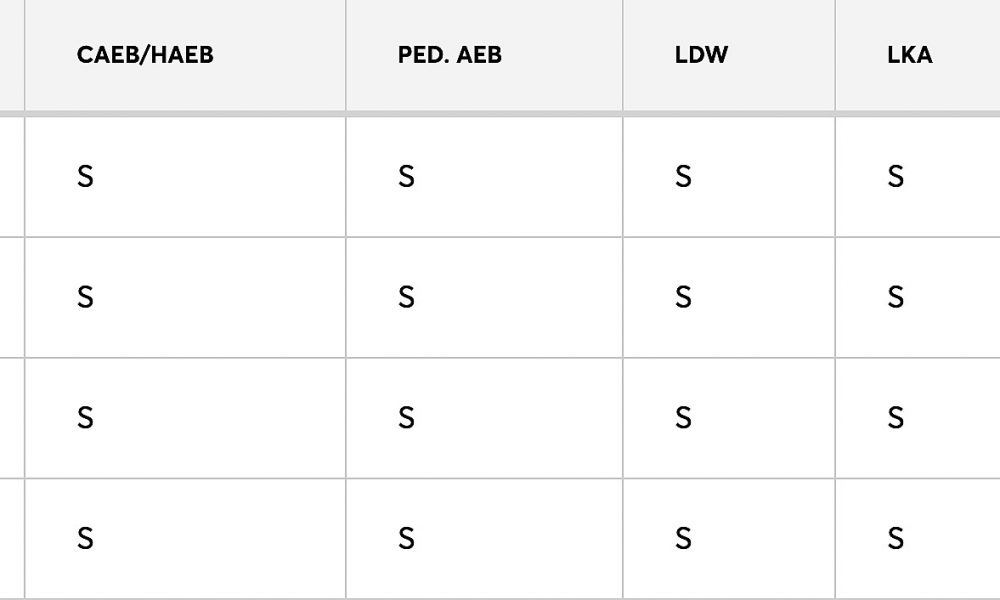Screen dimensions: 1000x600
Task: Select first row LKA S value
Action: coord(895,176)
